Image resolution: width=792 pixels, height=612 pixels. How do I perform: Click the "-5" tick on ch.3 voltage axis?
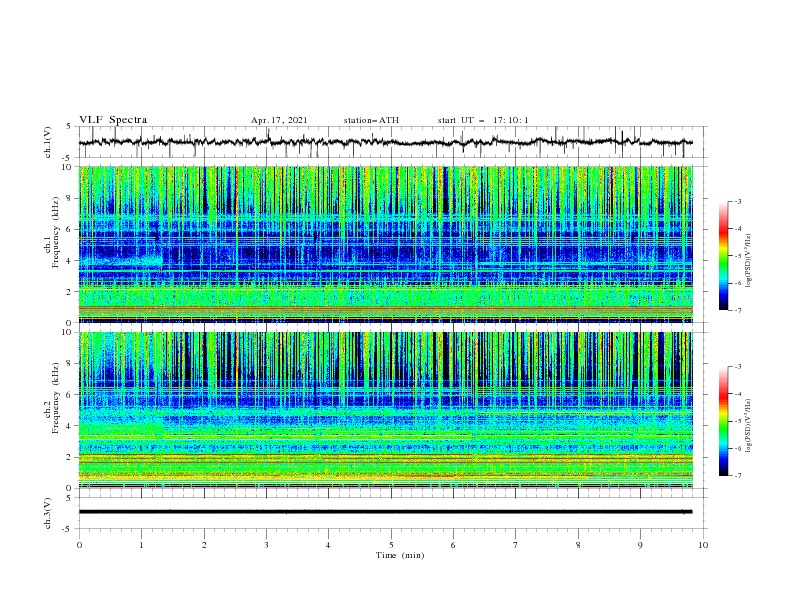coord(68,529)
